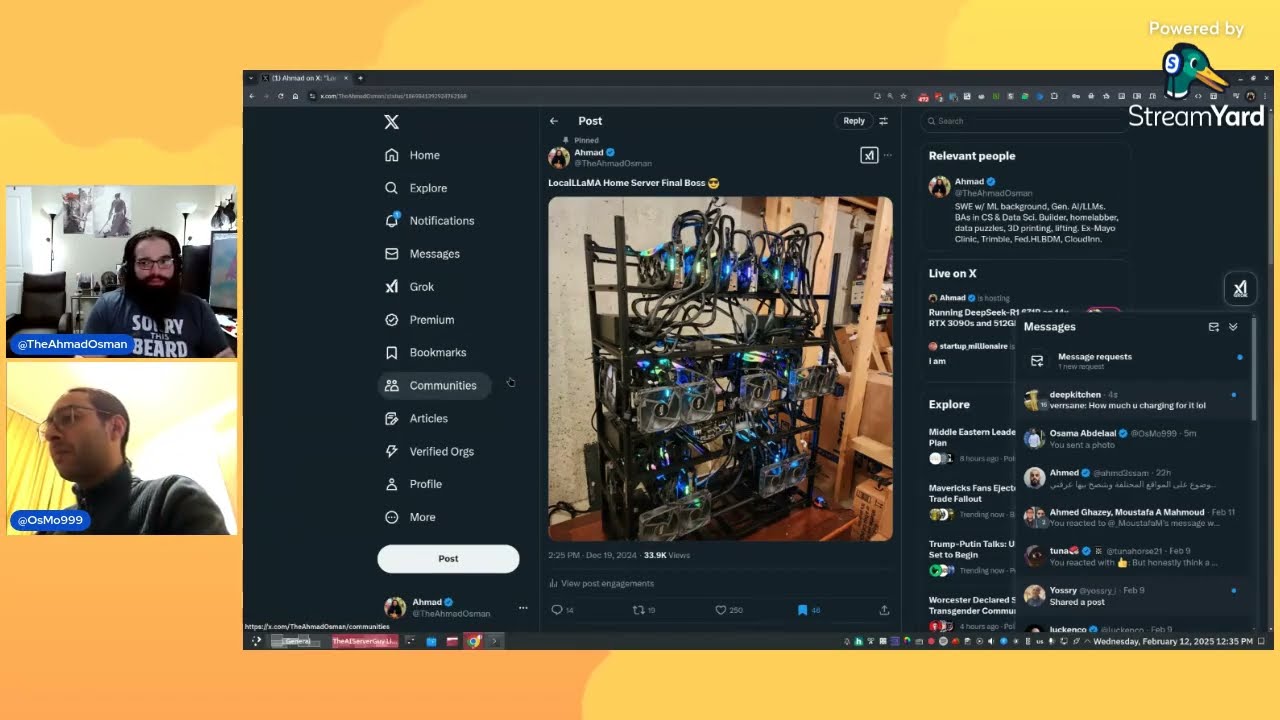Screen dimensions: 1280x720
Task: Open the deepkitchen conversation
Action: [x=1134, y=400]
